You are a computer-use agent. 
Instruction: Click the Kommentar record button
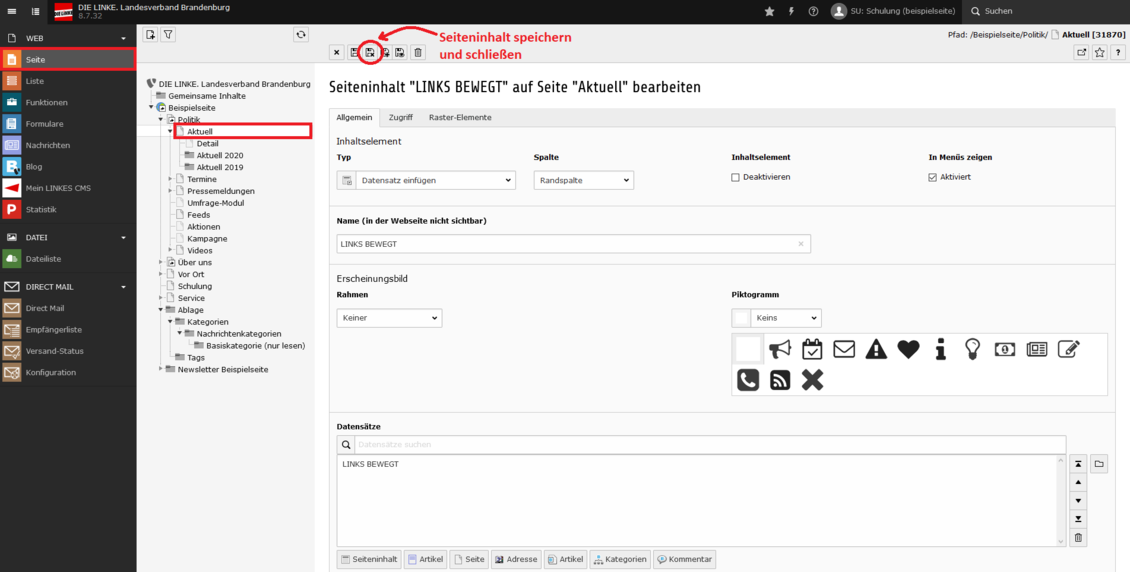point(685,560)
